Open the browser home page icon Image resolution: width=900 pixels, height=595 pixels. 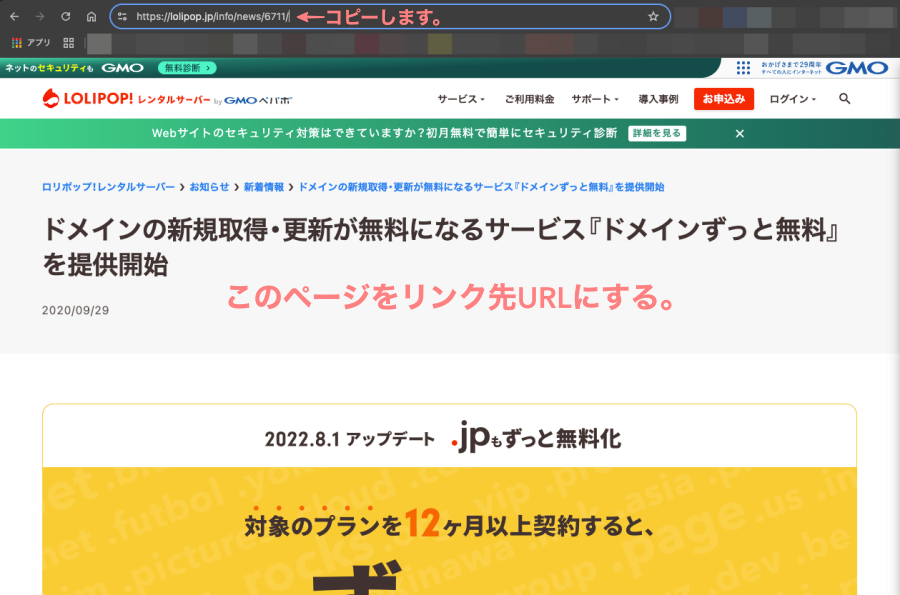tap(91, 17)
